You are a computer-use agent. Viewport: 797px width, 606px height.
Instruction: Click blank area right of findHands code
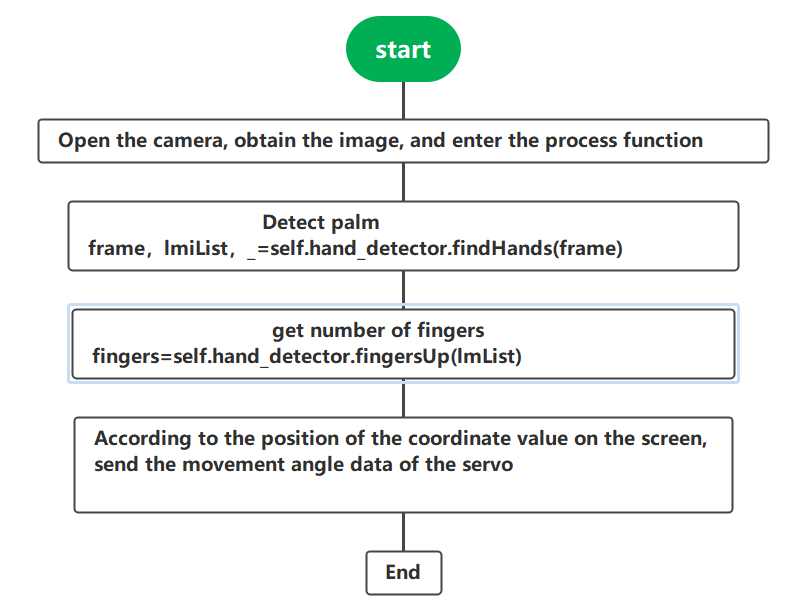click(679, 249)
